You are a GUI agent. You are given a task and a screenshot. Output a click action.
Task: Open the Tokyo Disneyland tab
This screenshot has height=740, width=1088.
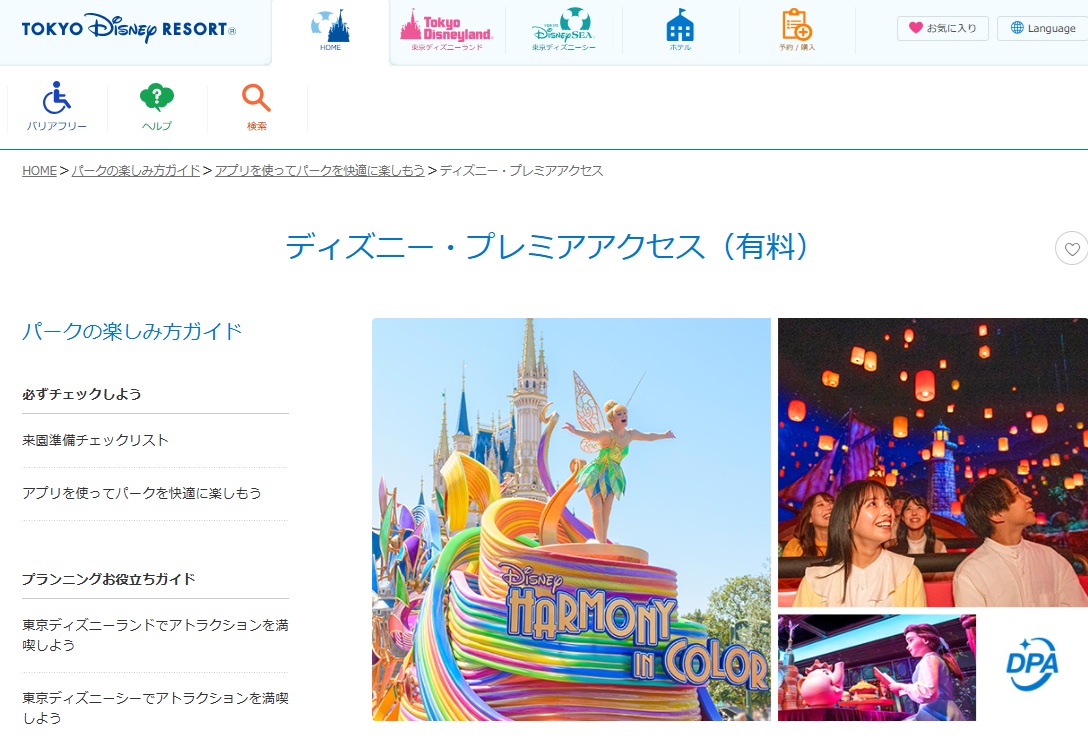click(x=447, y=31)
